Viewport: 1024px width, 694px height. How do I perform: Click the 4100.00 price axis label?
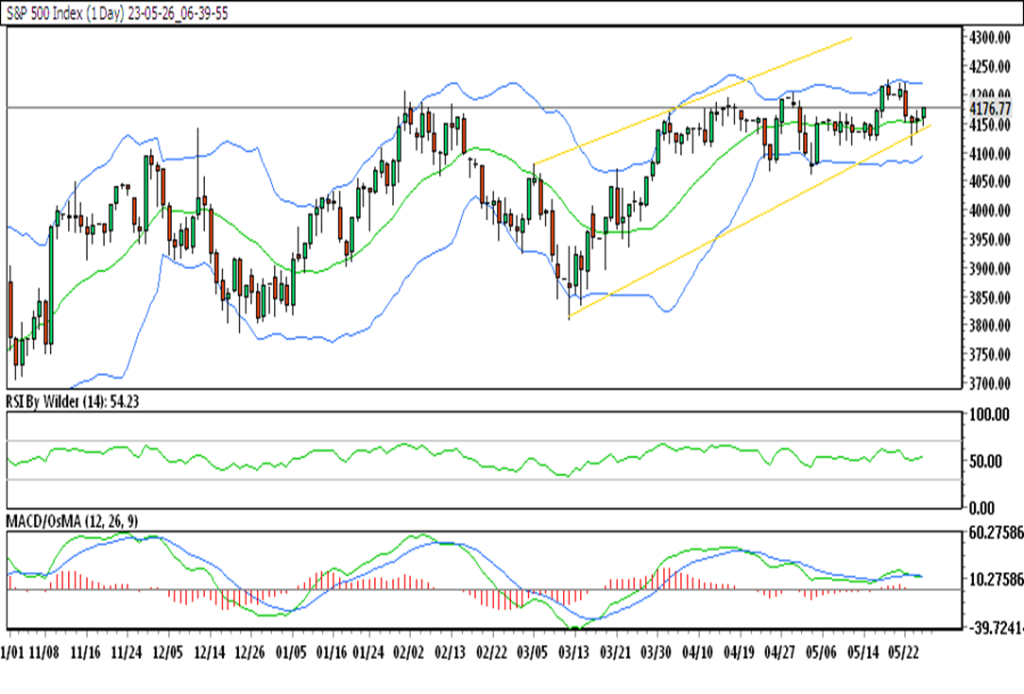coord(990,153)
